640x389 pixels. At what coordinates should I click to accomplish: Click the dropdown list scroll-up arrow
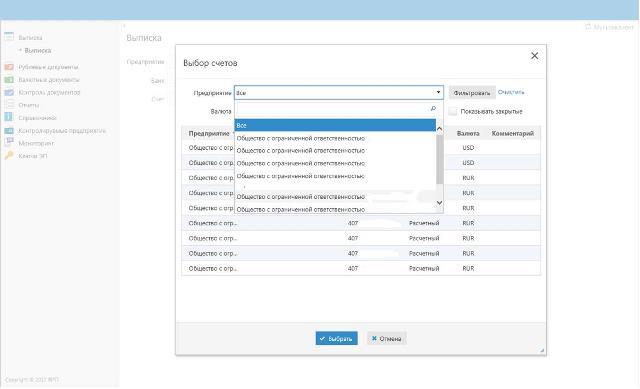(440, 129)
